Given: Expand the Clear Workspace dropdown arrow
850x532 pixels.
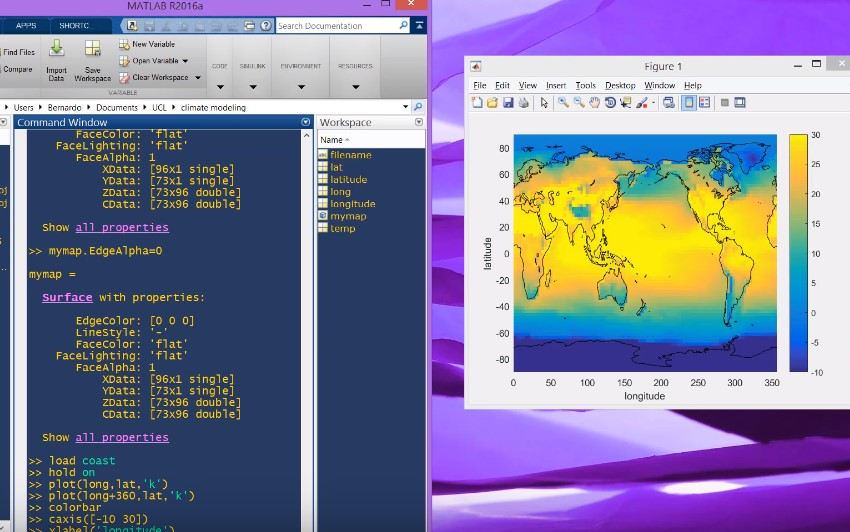Looking at the screenshot, I should pos(198,78).
